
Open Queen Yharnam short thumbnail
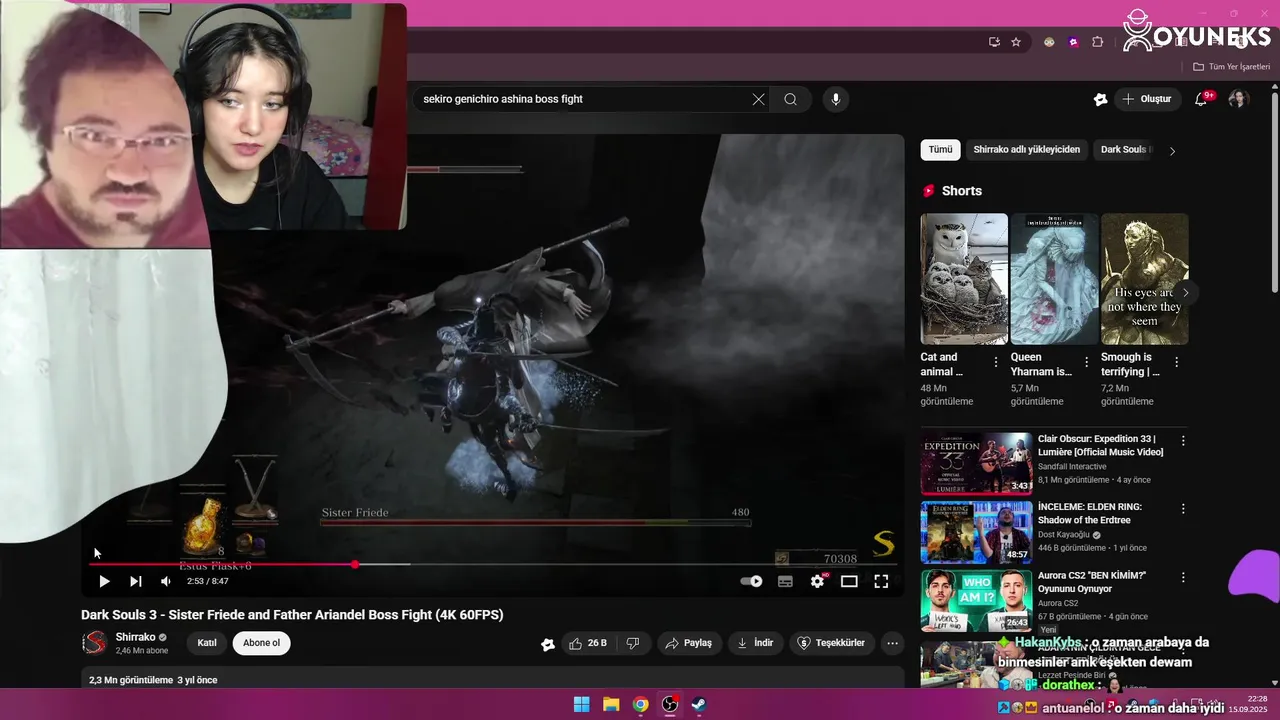coord(1054,279)
